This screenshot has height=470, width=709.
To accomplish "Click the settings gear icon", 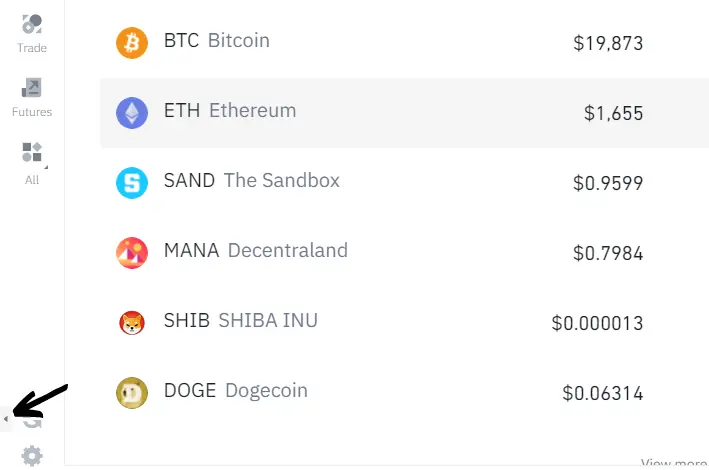I will click(32, 456).
